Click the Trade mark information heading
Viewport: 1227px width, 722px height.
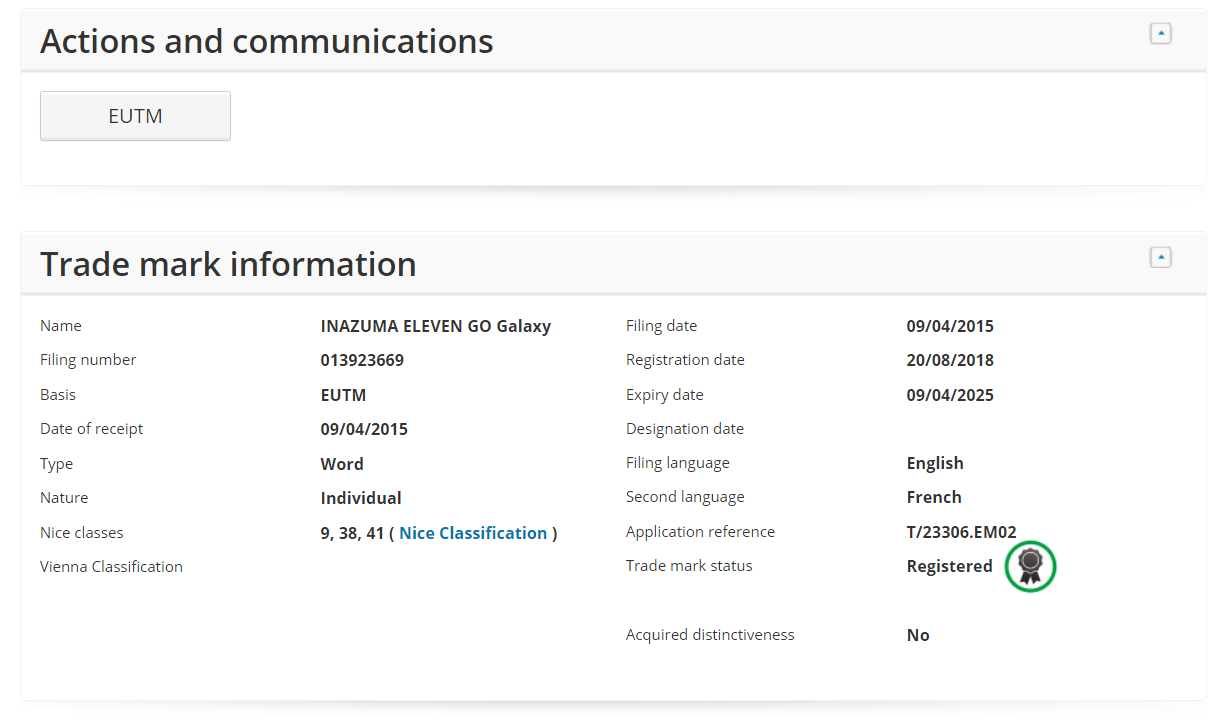tap(228, 264)
